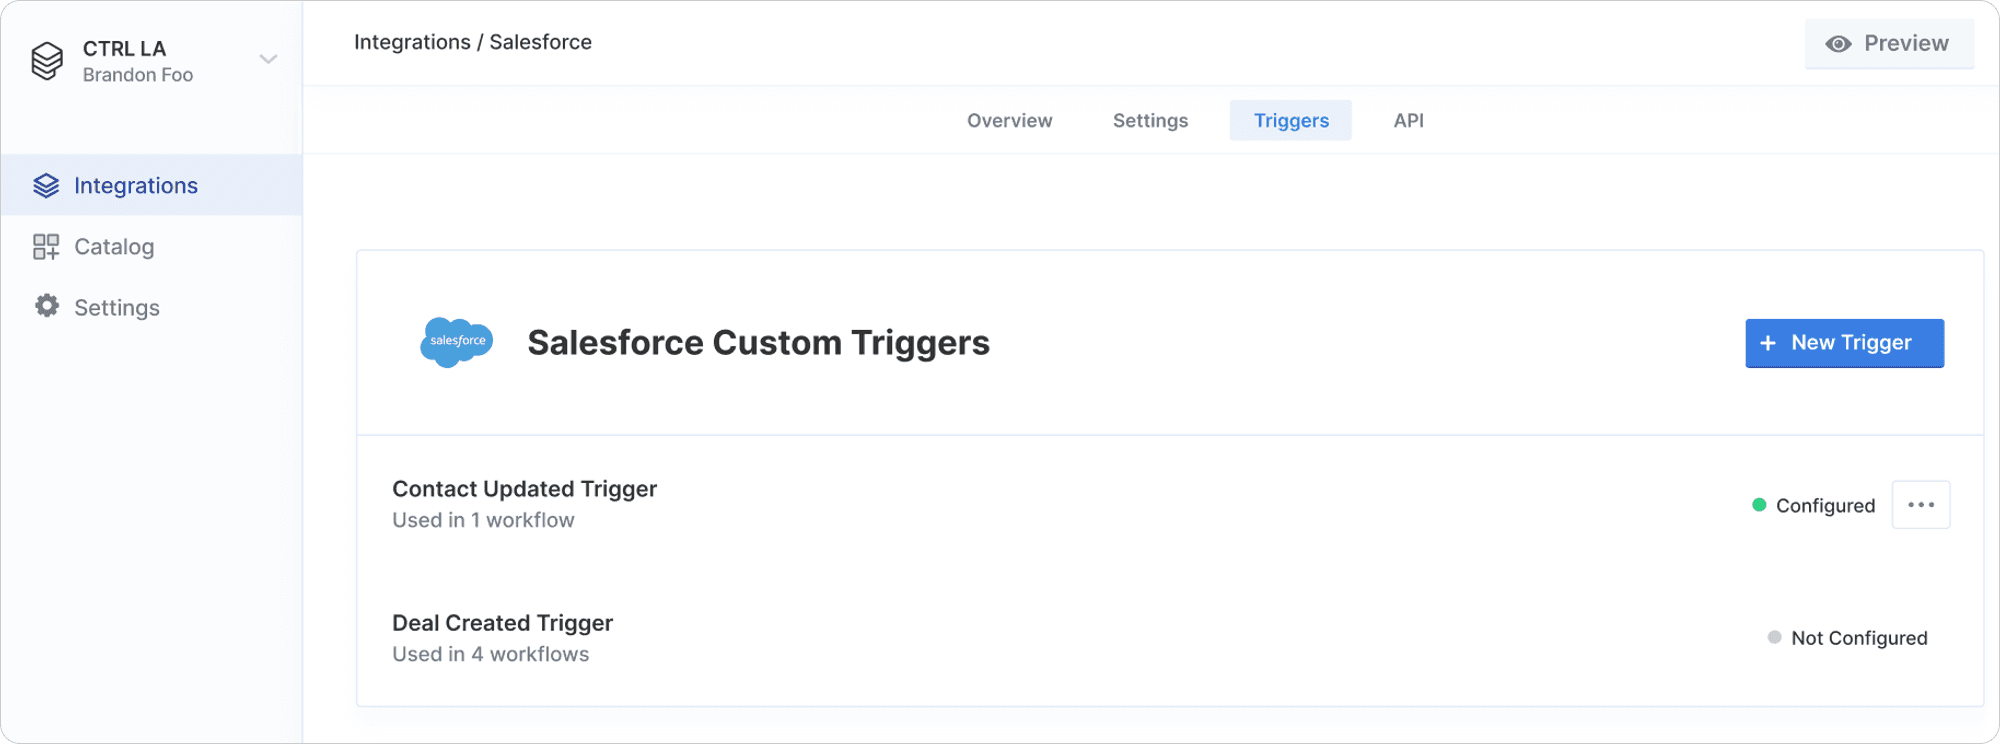
Task: Switch to the API tab
Action: tap(1408, 121)
